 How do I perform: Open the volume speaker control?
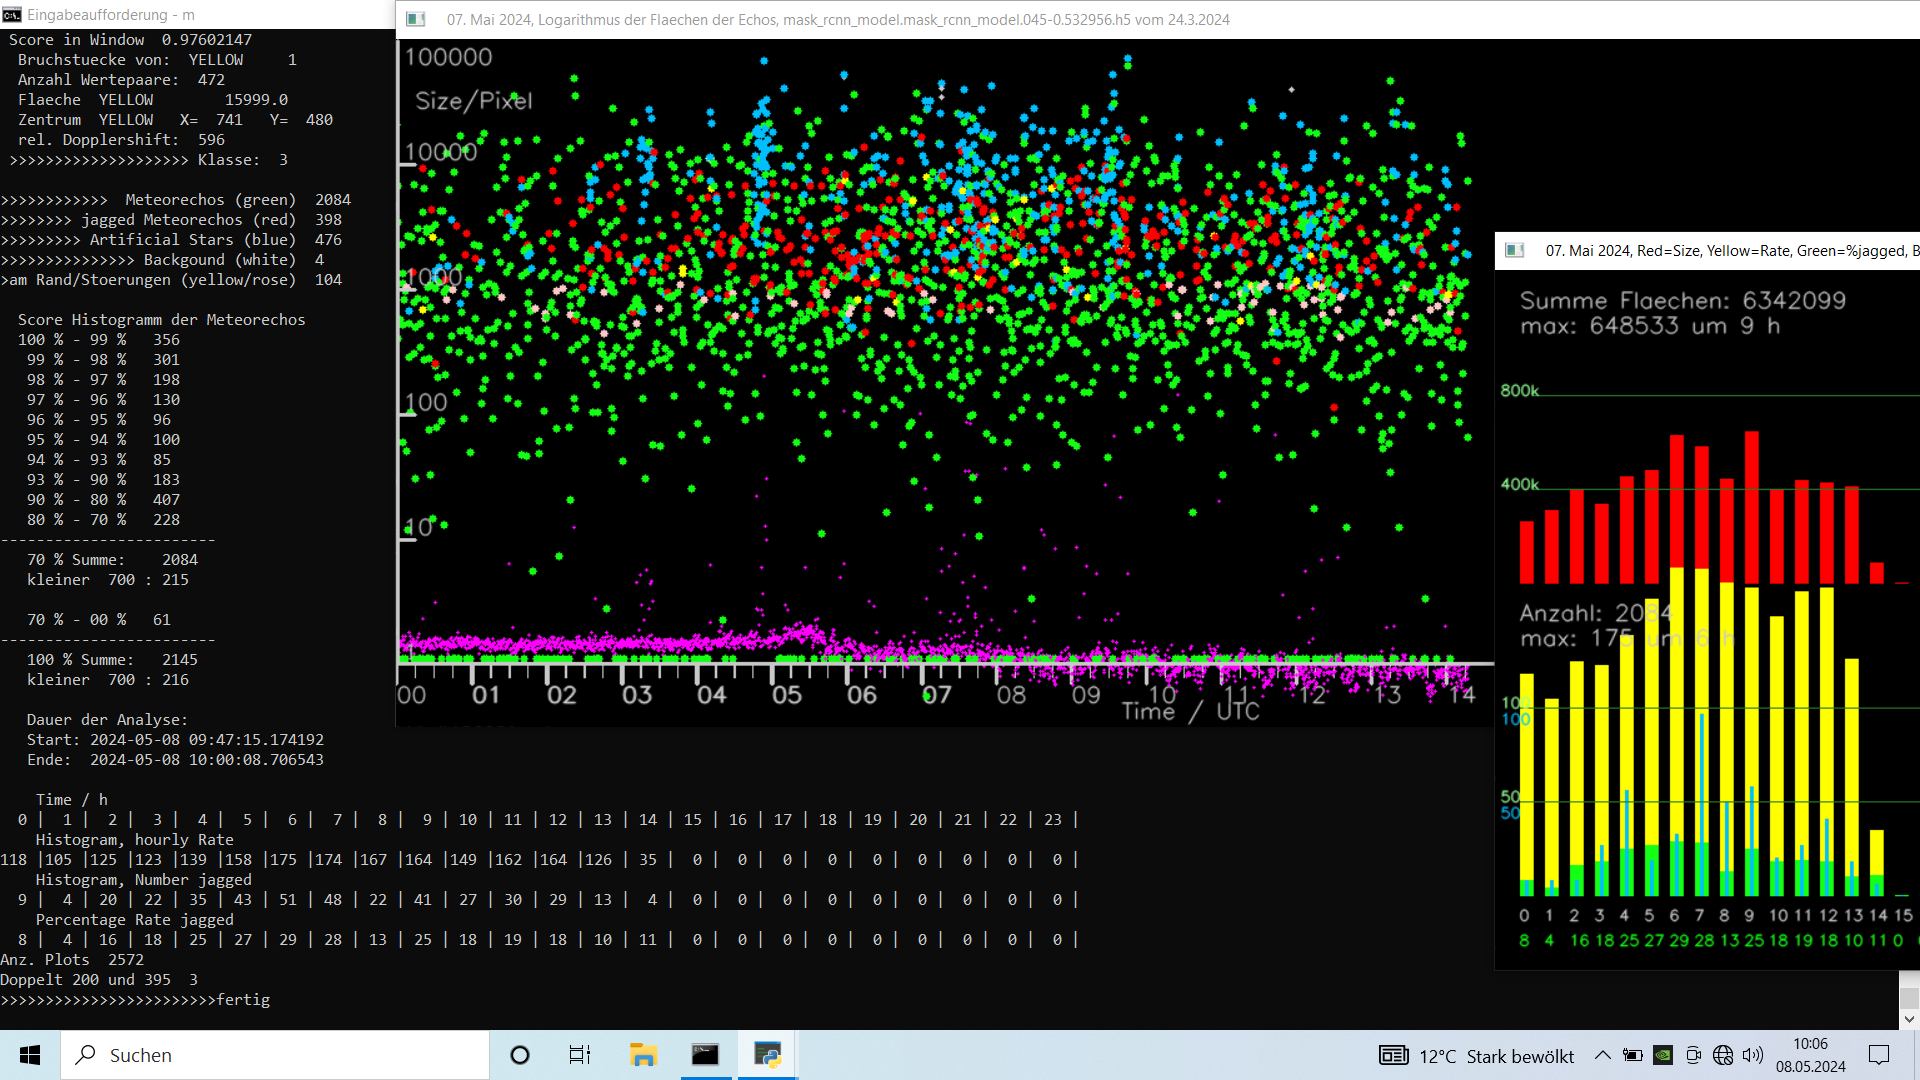(1752, 1055)
